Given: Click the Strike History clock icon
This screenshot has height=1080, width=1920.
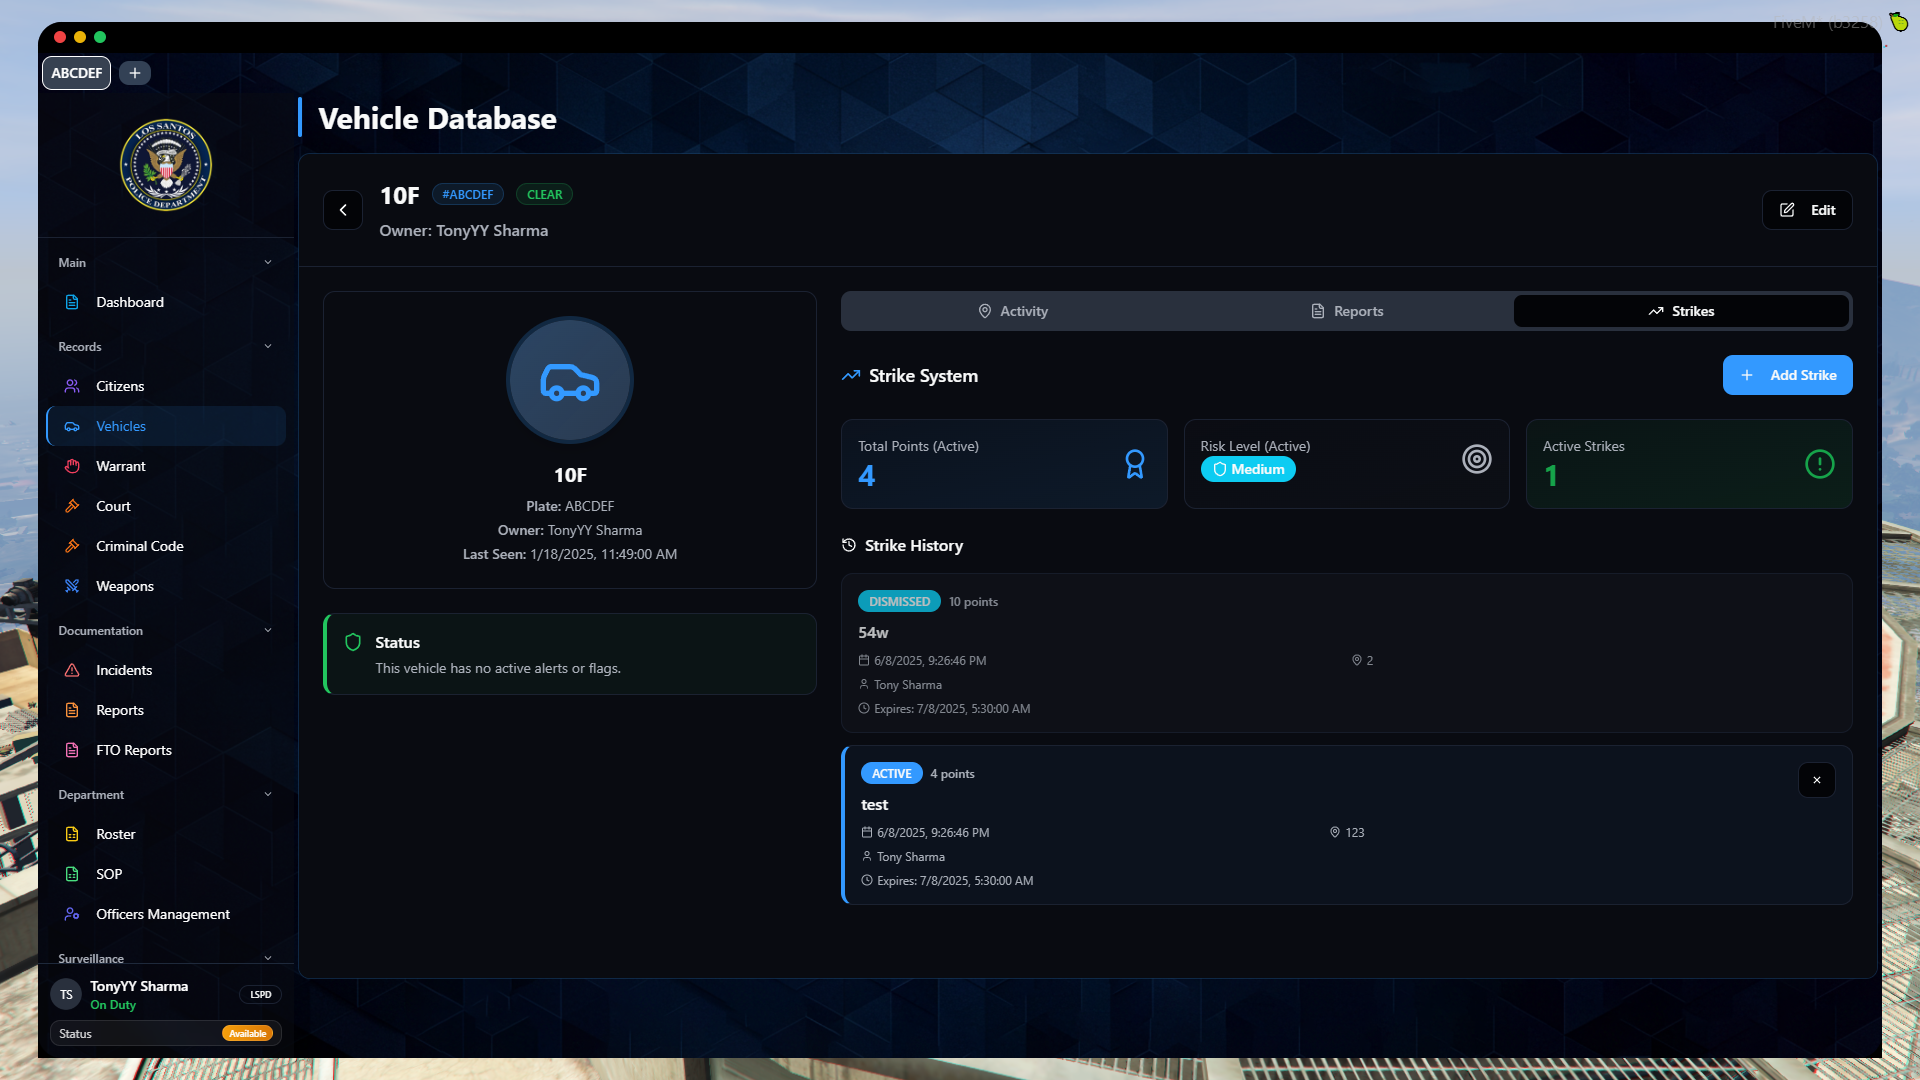Looking at the screenshot, I should point(849,545).
